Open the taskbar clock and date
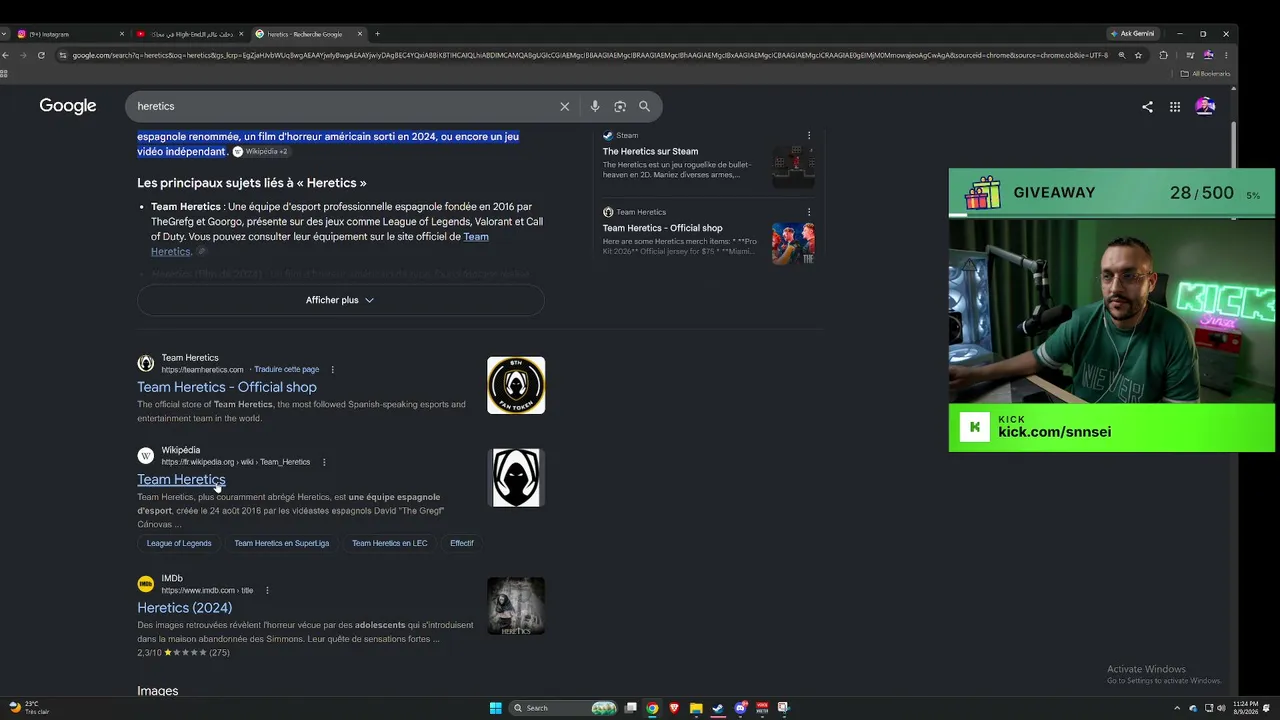The height and width of the screenshot is (720, 1280). pyautogui.click(x=1246, y=708)
